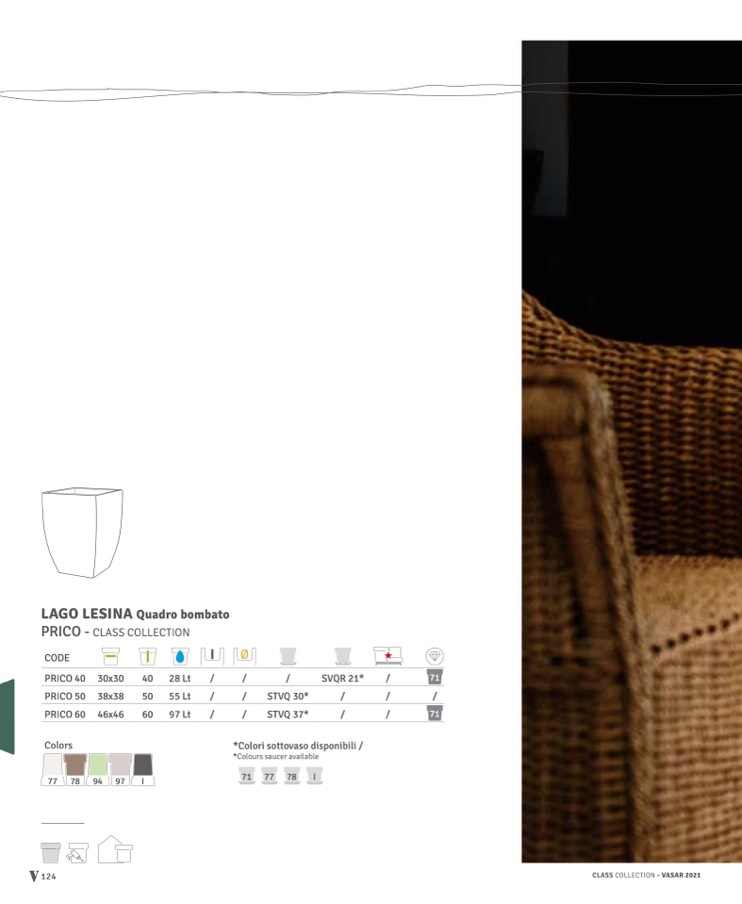Click the LAGO LESINA product title

(86, 613)
